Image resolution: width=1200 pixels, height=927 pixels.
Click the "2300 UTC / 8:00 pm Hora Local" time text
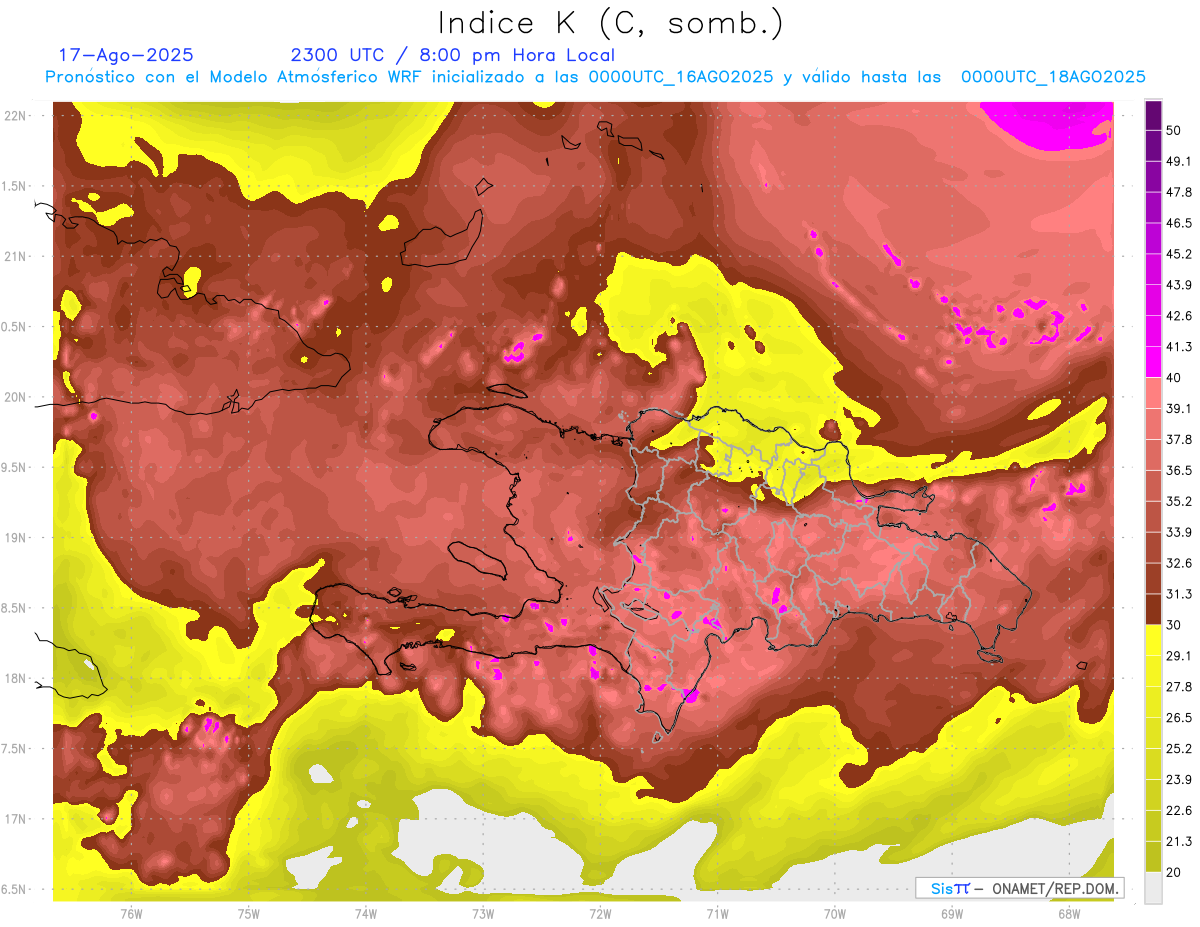click(452, 55)
